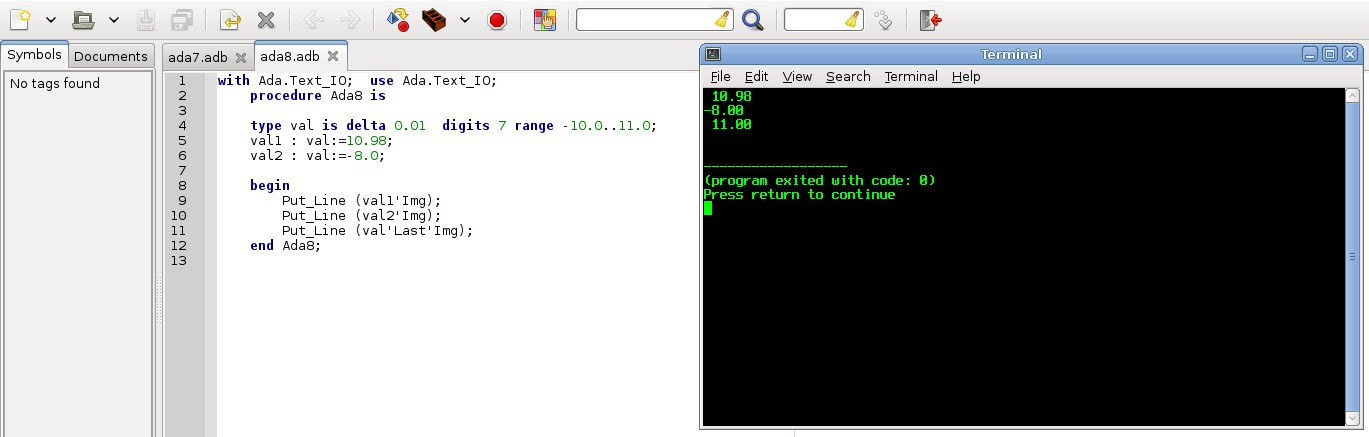Maximize the Terminal window
1369x437 pixels.
pyautogui.click(x=1330, y=54)
